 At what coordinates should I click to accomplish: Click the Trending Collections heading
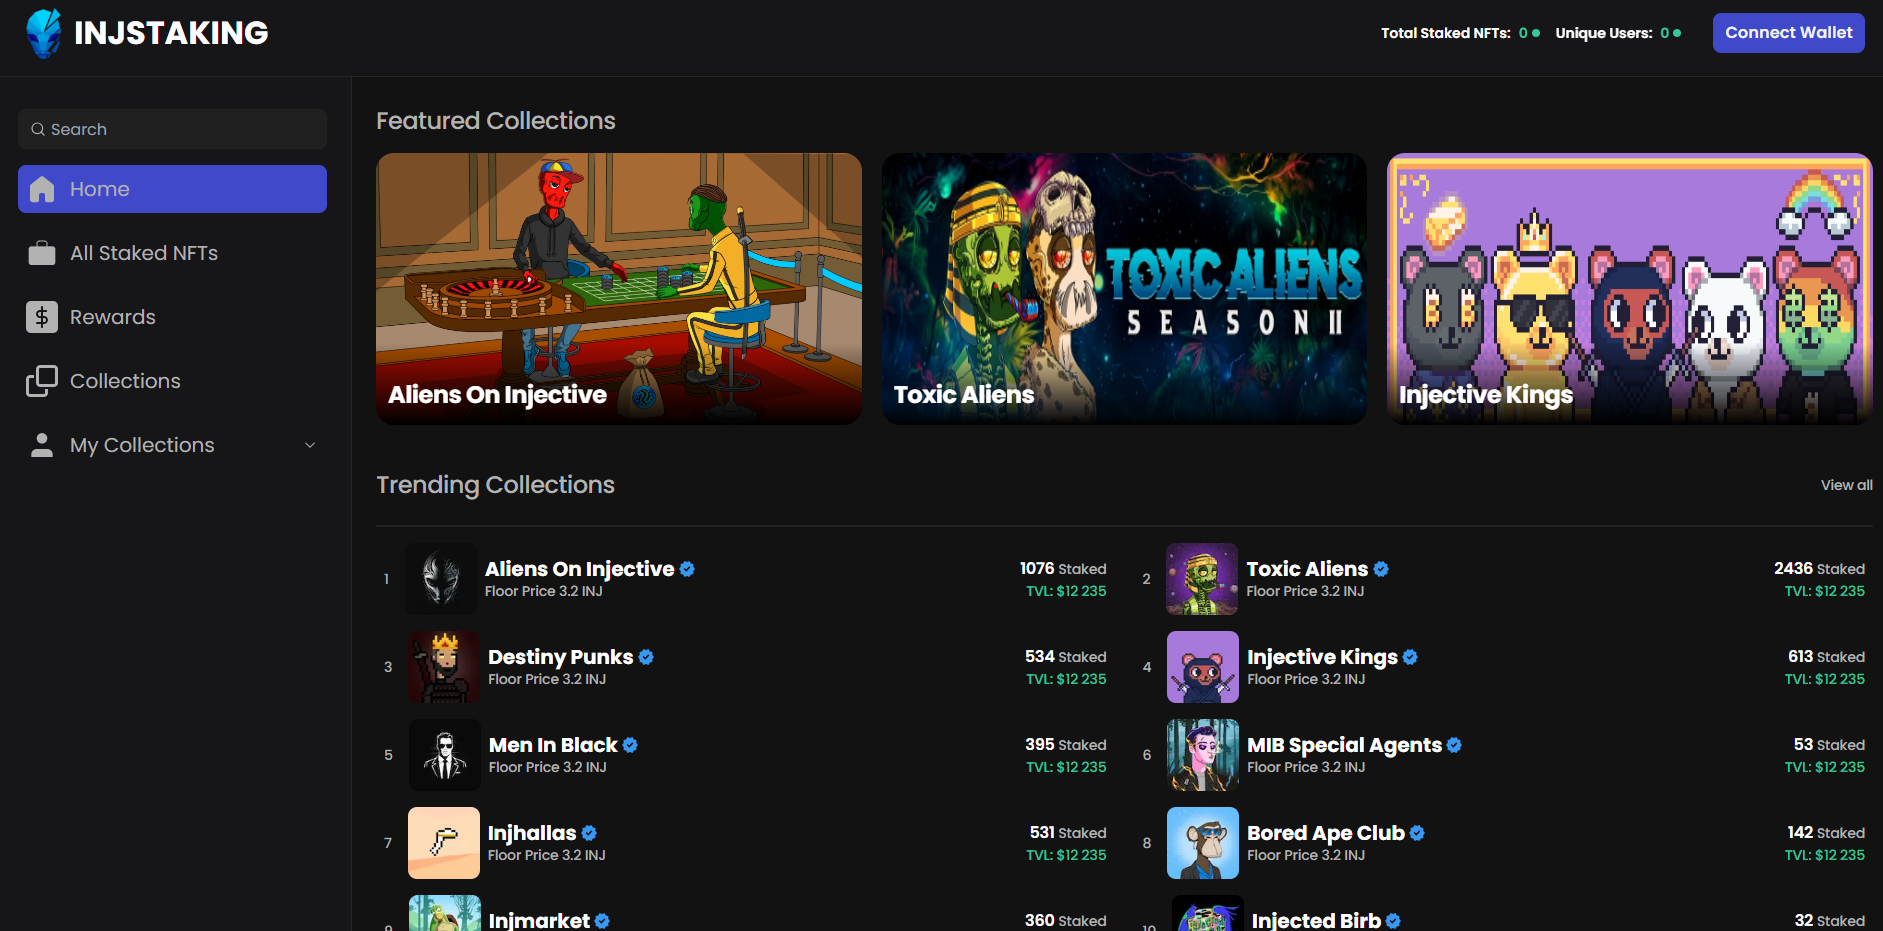(x=495, y=485)
